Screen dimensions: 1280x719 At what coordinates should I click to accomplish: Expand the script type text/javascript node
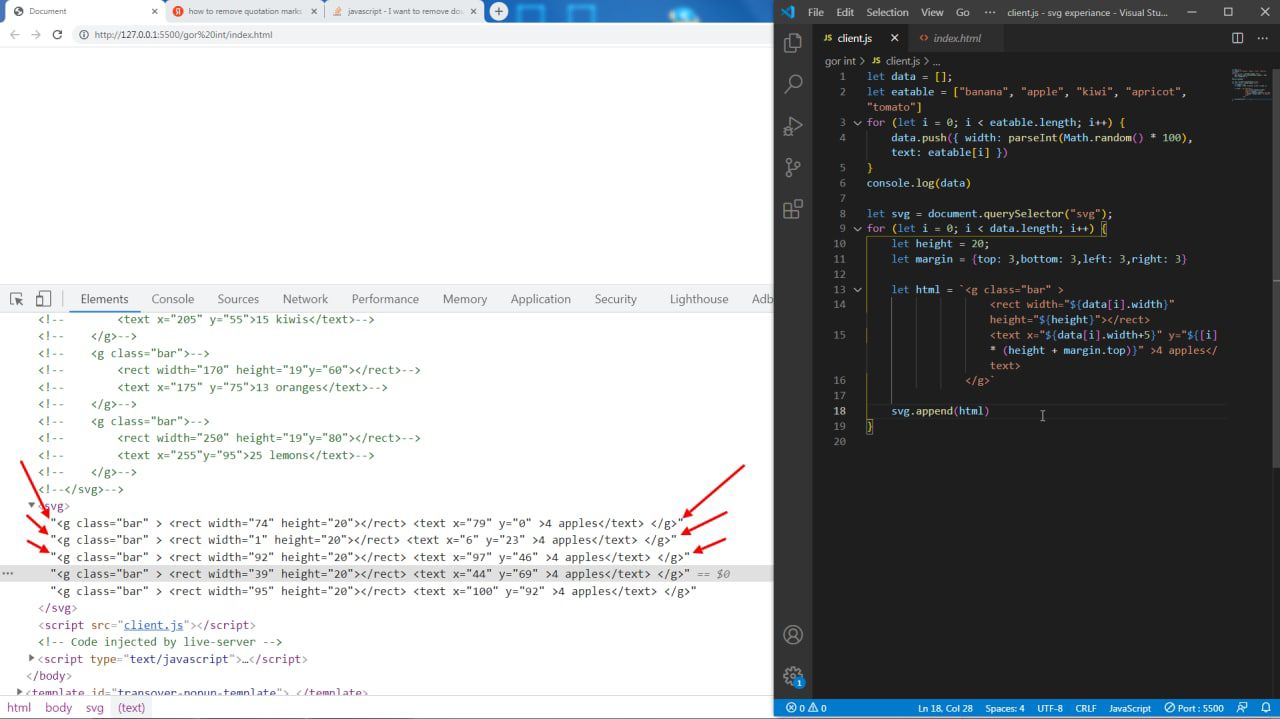[x=32, y=658]
